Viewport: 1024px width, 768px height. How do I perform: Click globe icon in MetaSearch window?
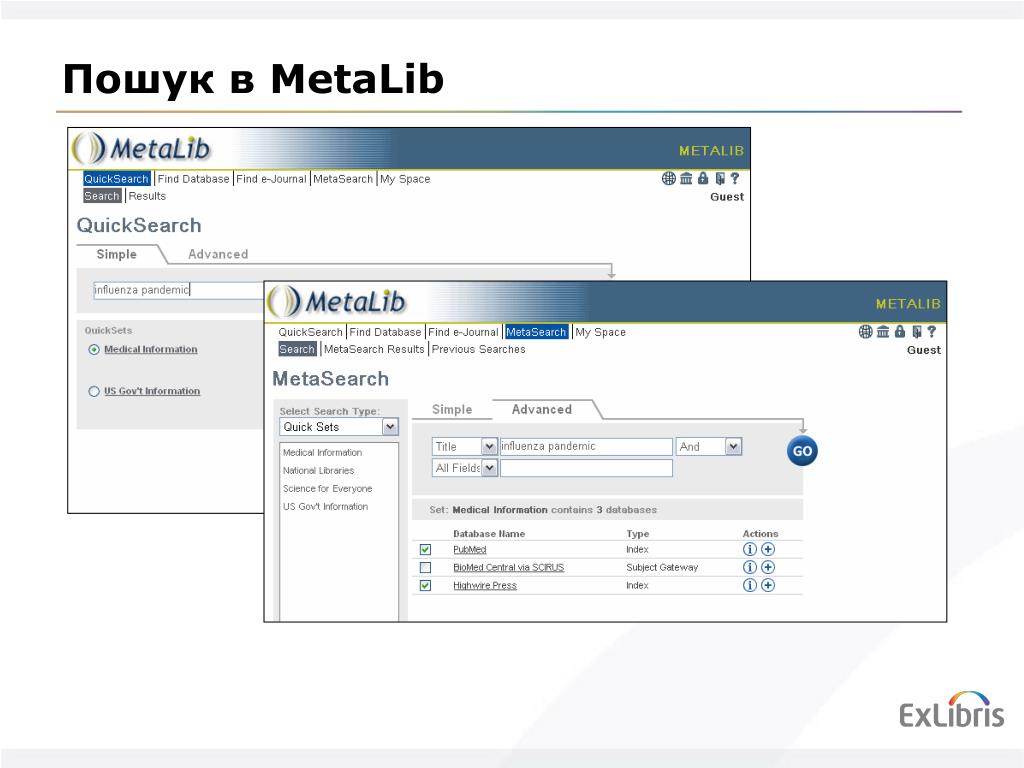point(865,332)
